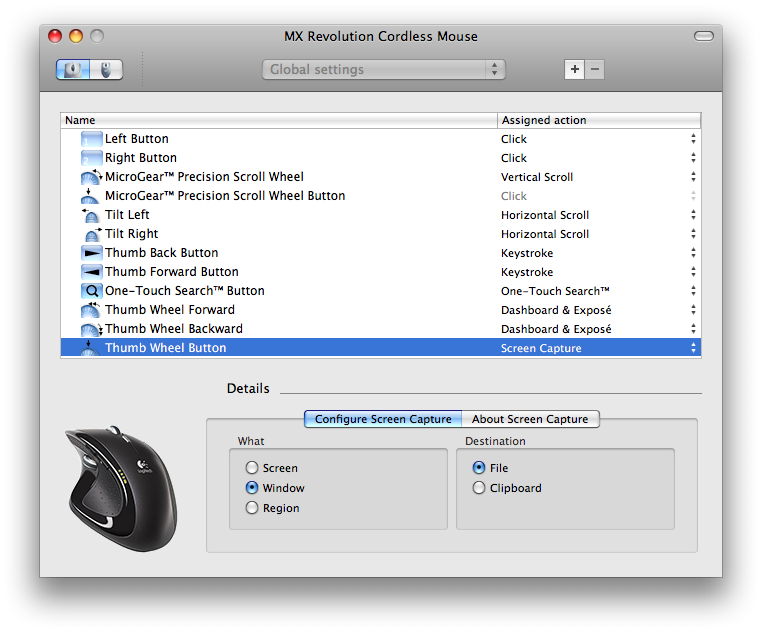Switch to Configure Screen Capture tab

tap(383, 419)
